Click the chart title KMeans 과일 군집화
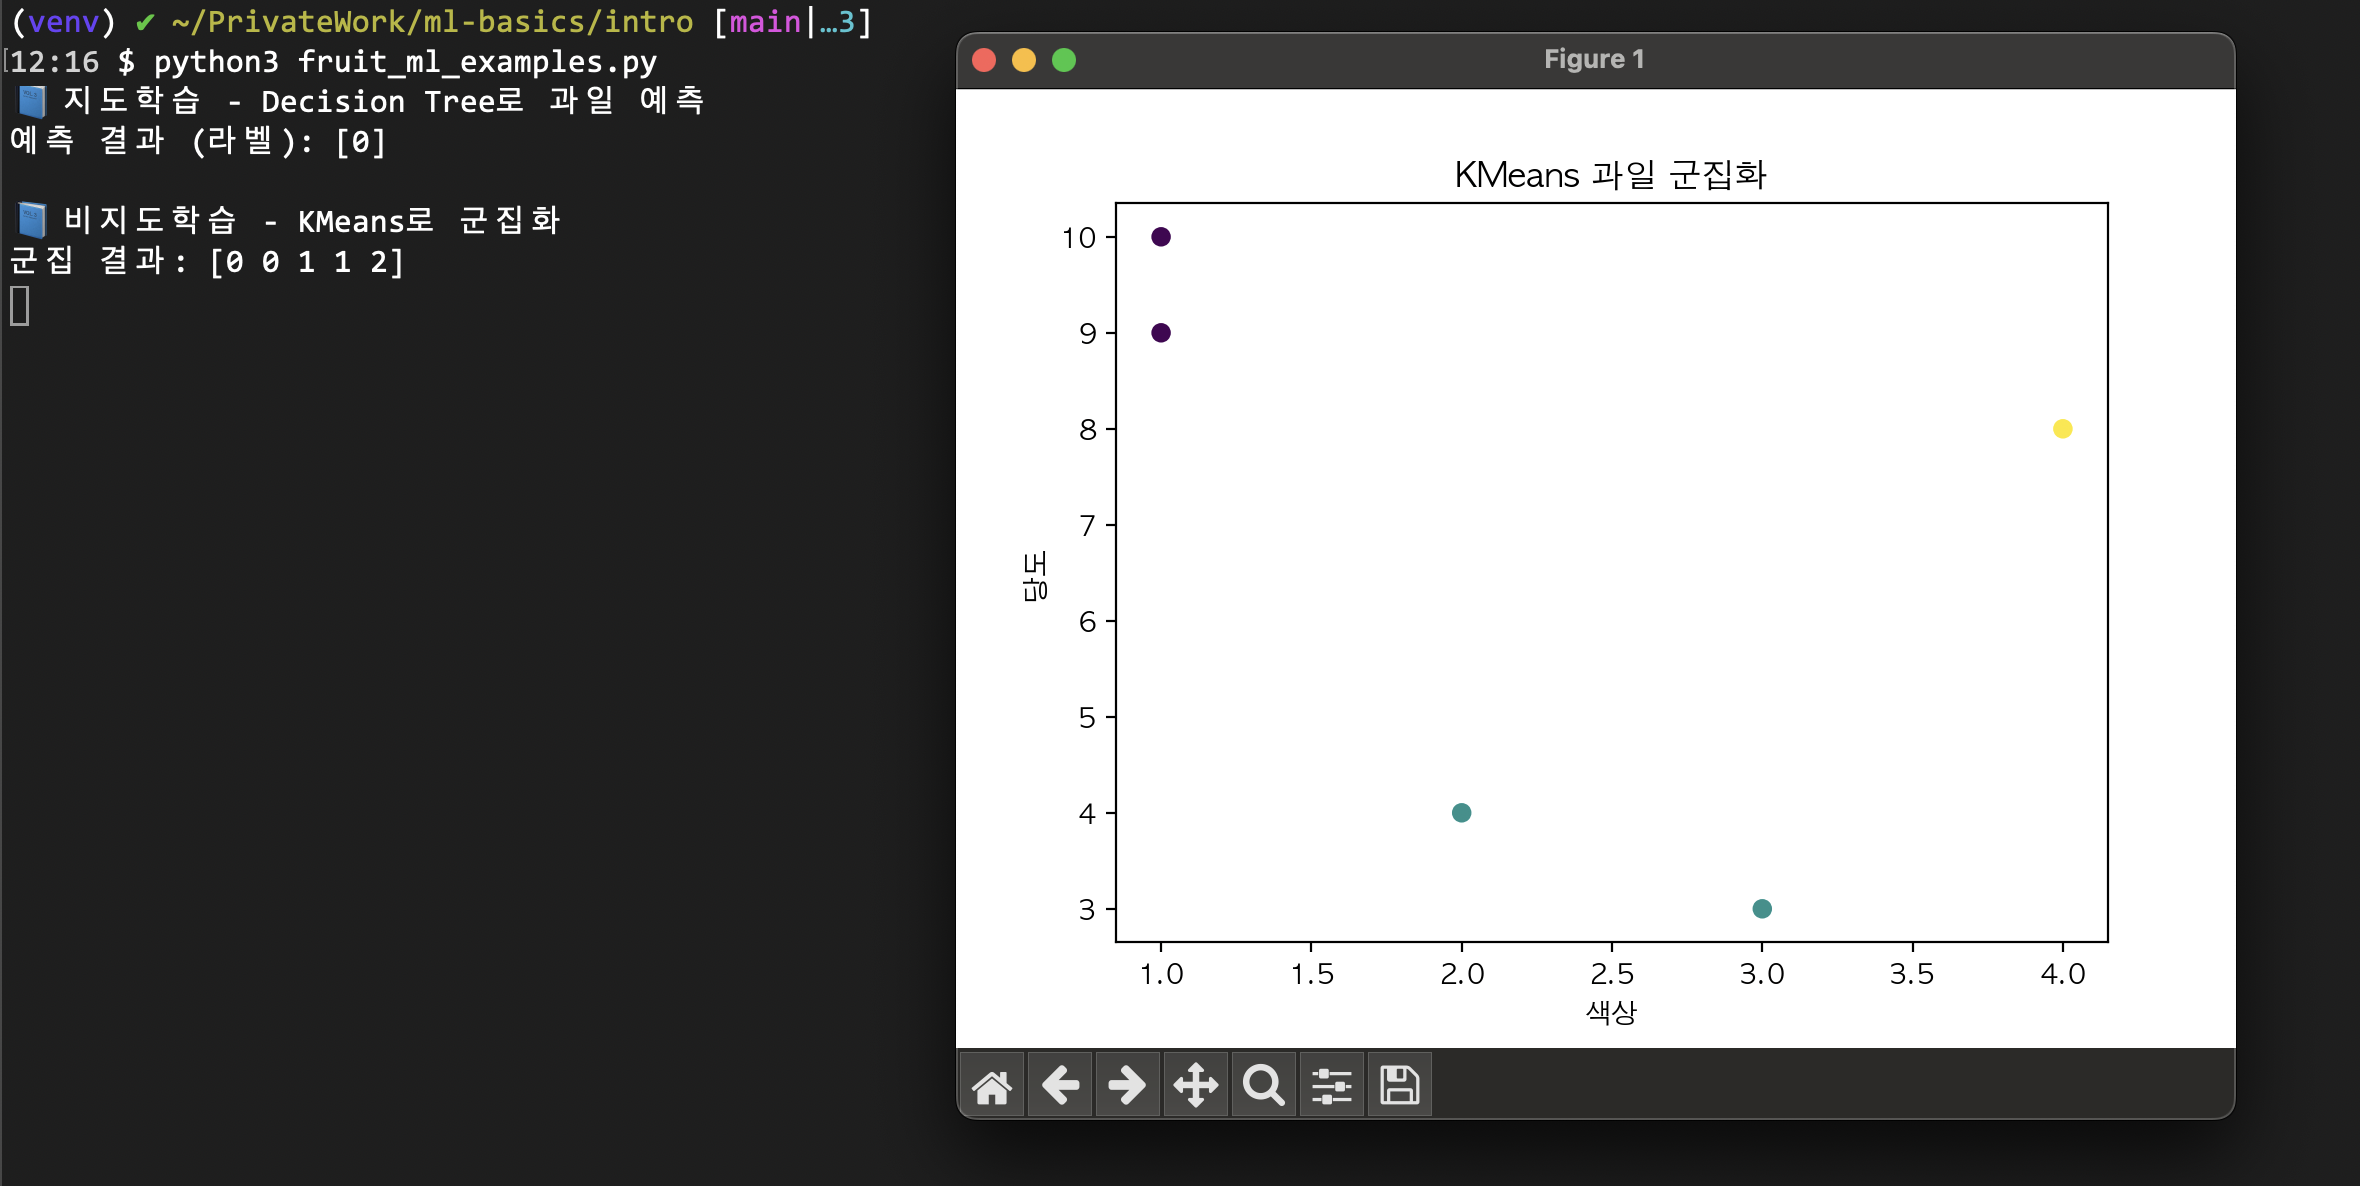Viewport: 2360px width, 1186px height. click(1610, 175)
